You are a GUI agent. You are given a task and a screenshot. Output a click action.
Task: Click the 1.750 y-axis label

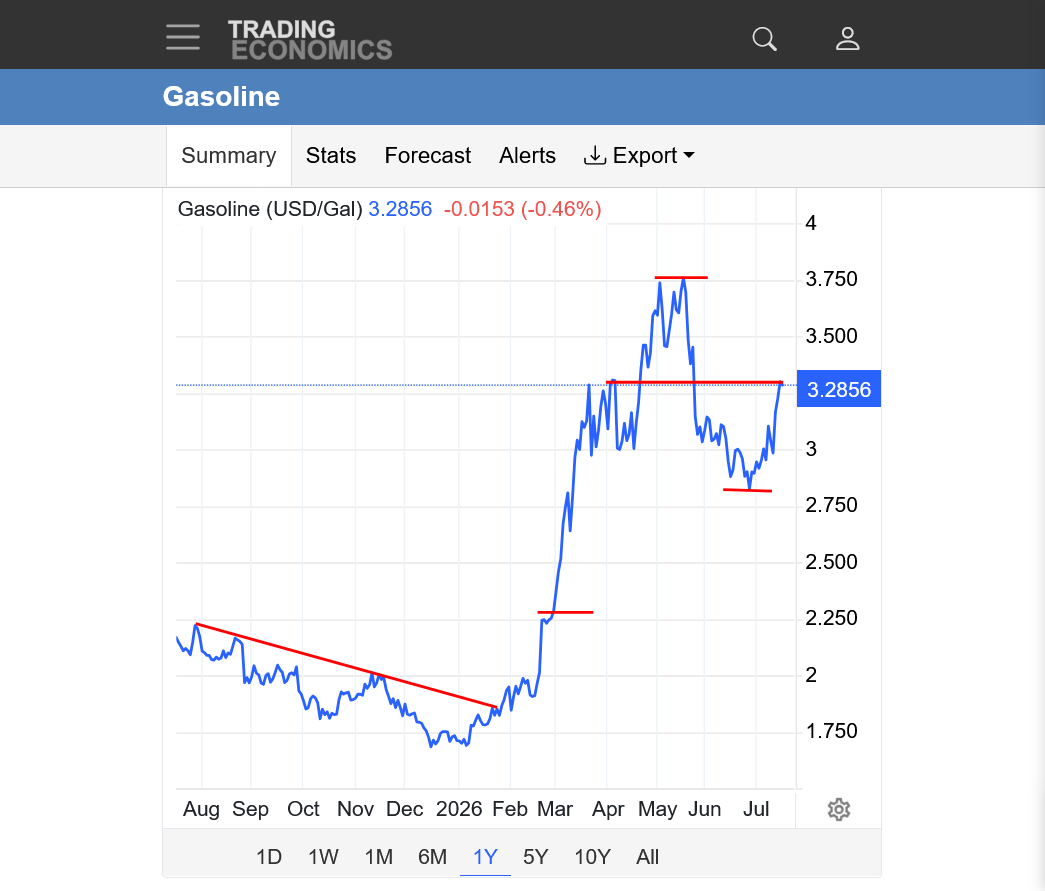pos(831,731)
